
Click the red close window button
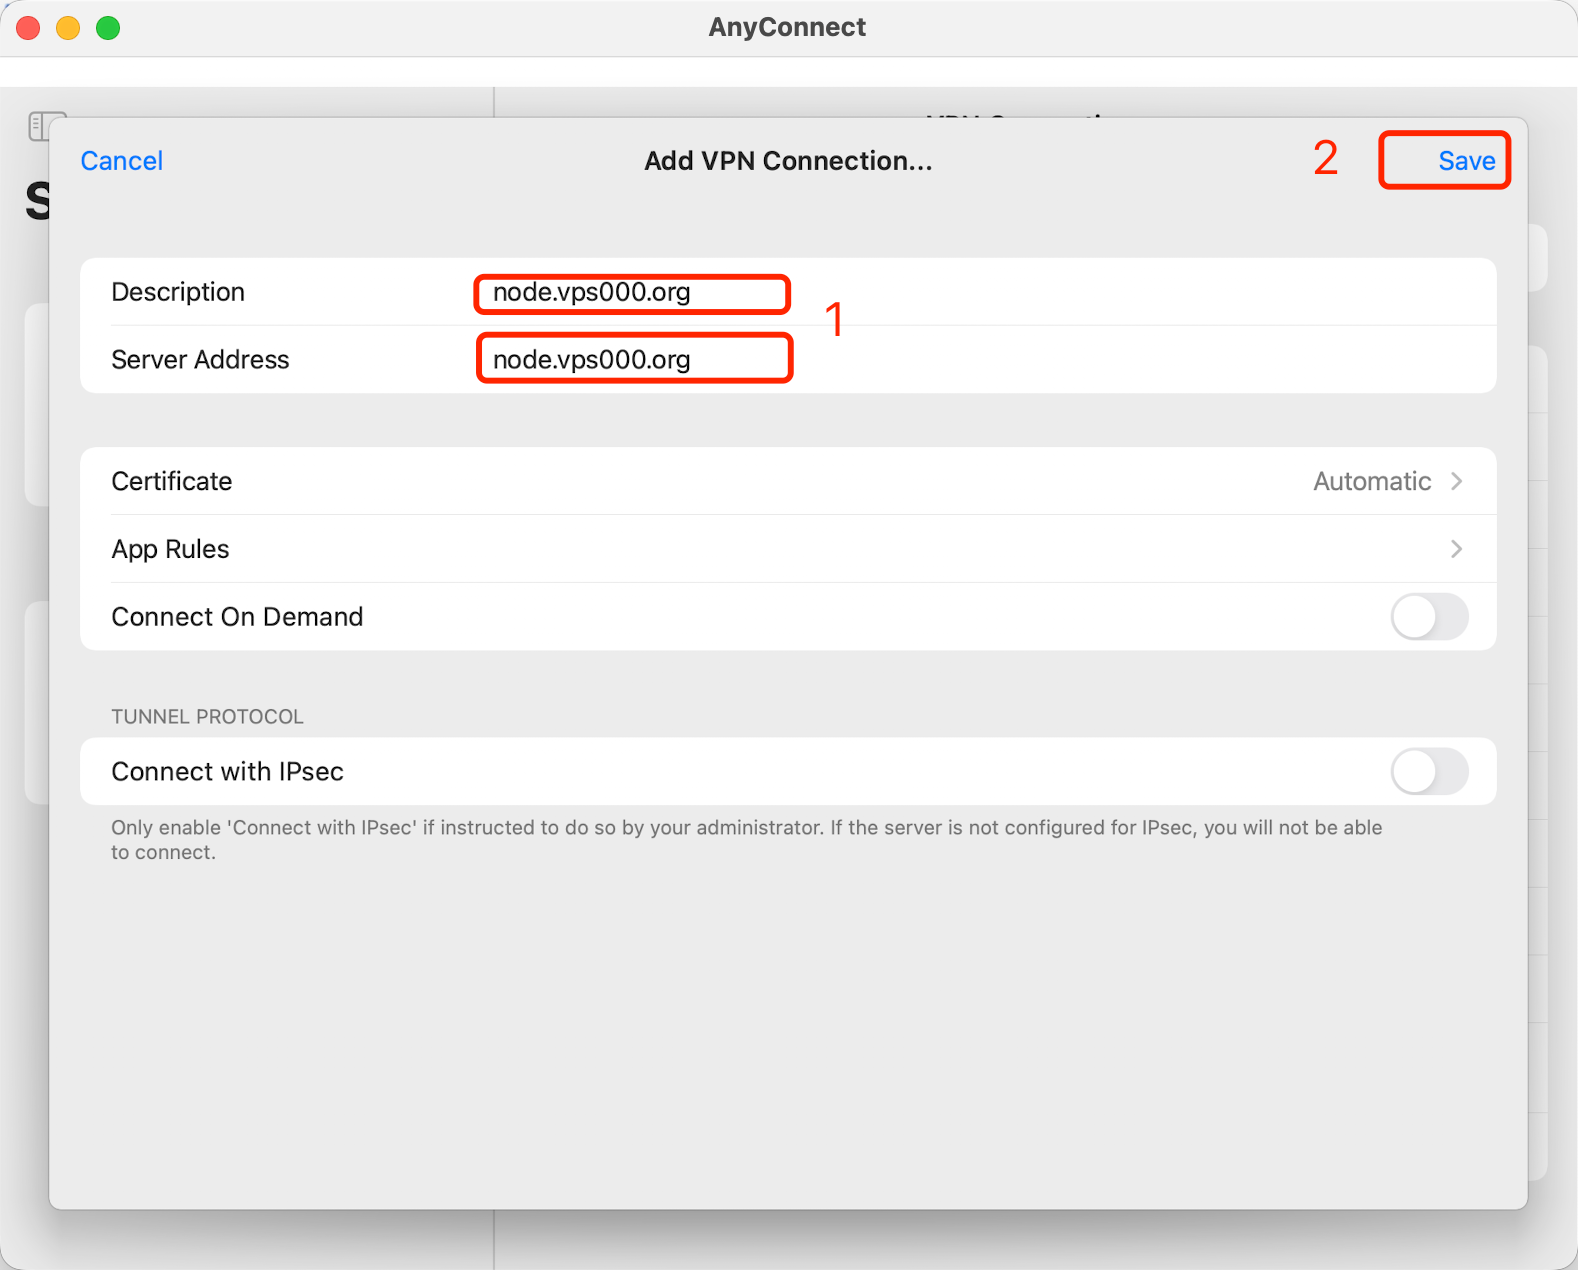point(28,28)
